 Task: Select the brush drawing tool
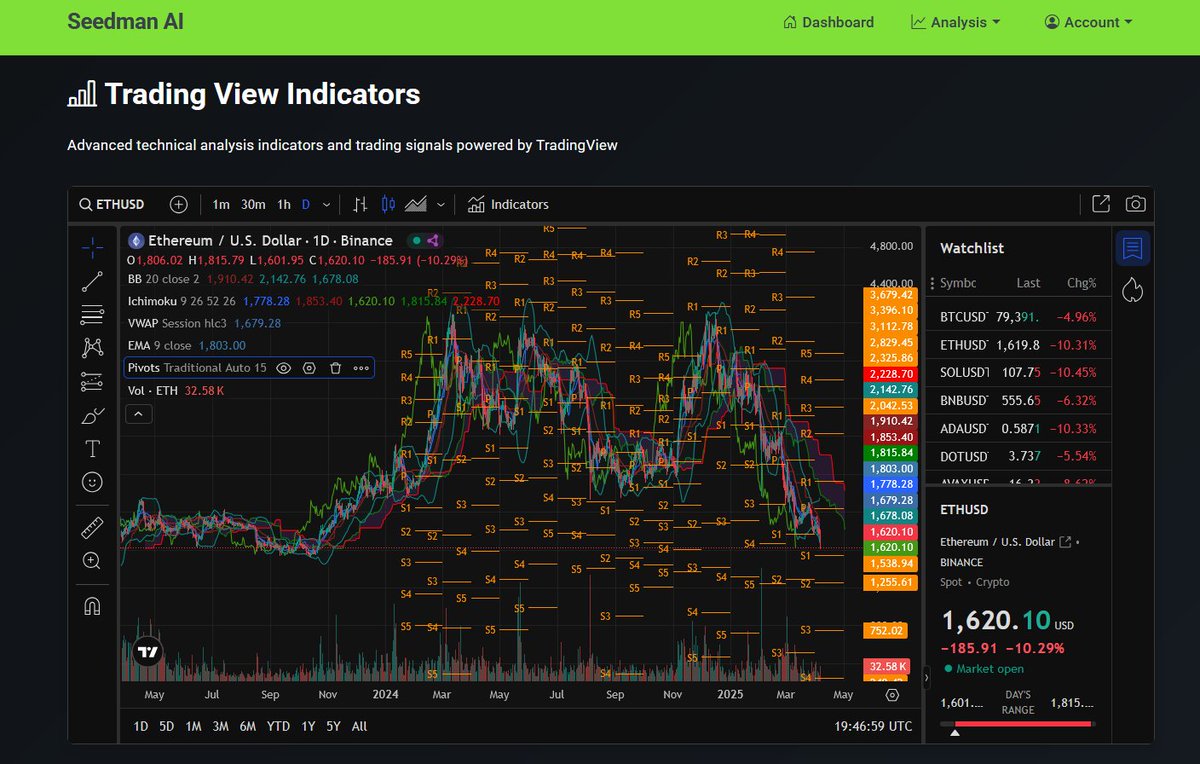[92, 415]
